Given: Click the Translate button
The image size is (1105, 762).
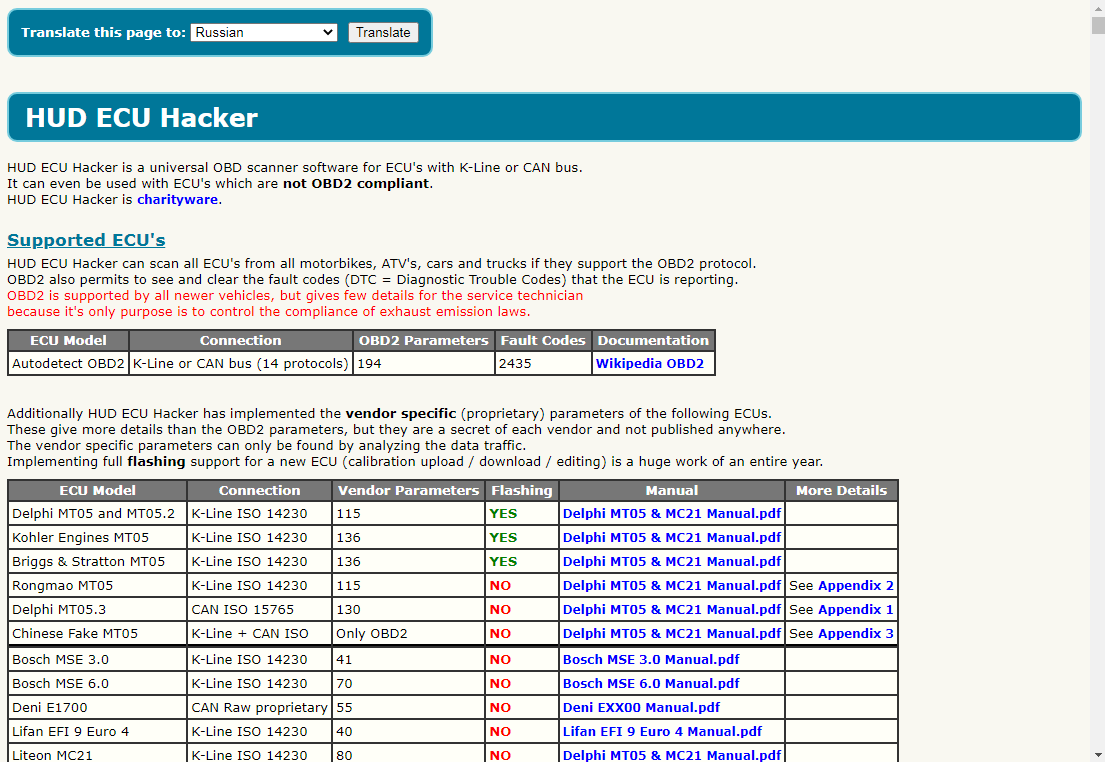Looking at the screenshot, I should 383,32.
